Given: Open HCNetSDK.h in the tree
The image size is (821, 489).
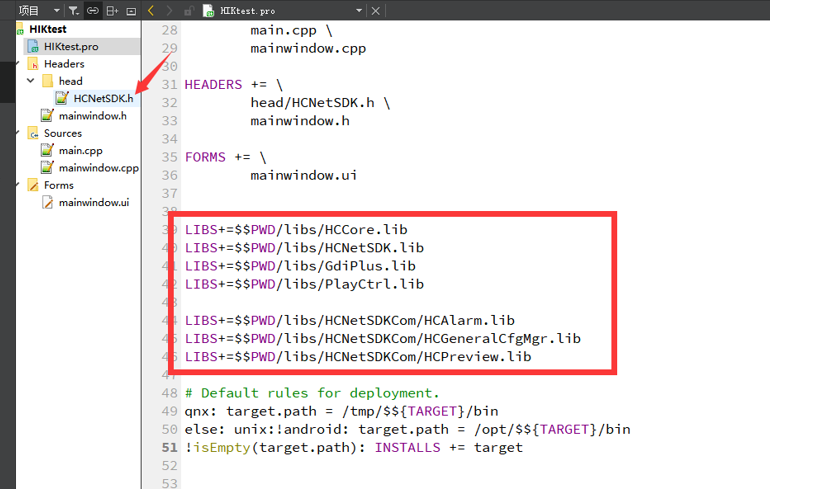Looking at the screenshot, I should (103, 98).
